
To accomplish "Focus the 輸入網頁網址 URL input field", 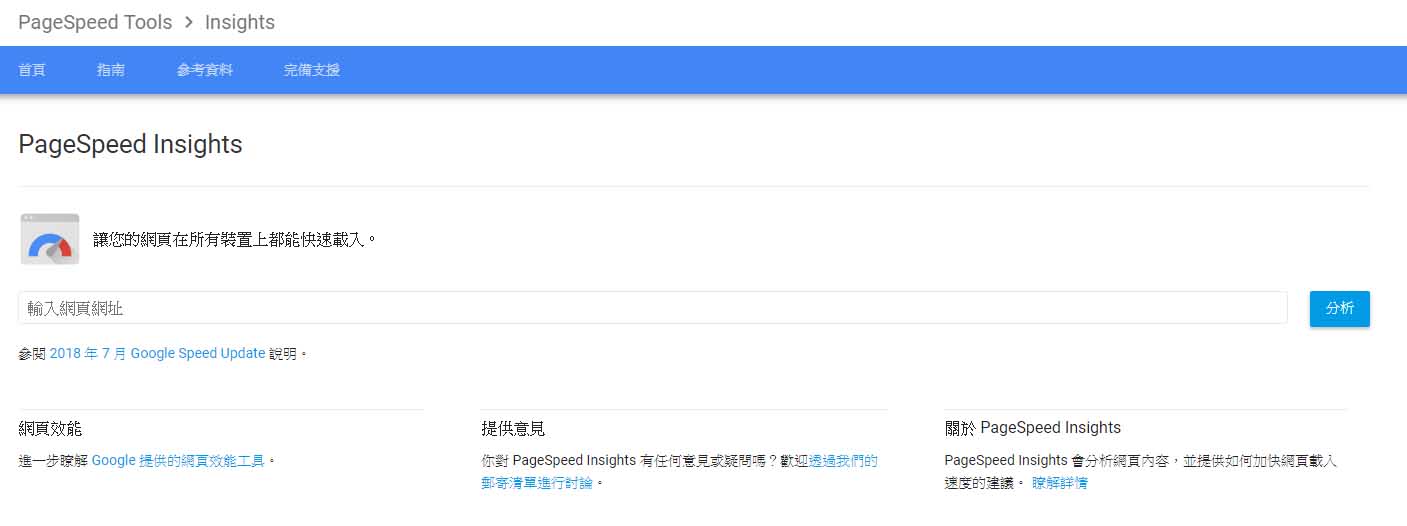I will [653, 308].
